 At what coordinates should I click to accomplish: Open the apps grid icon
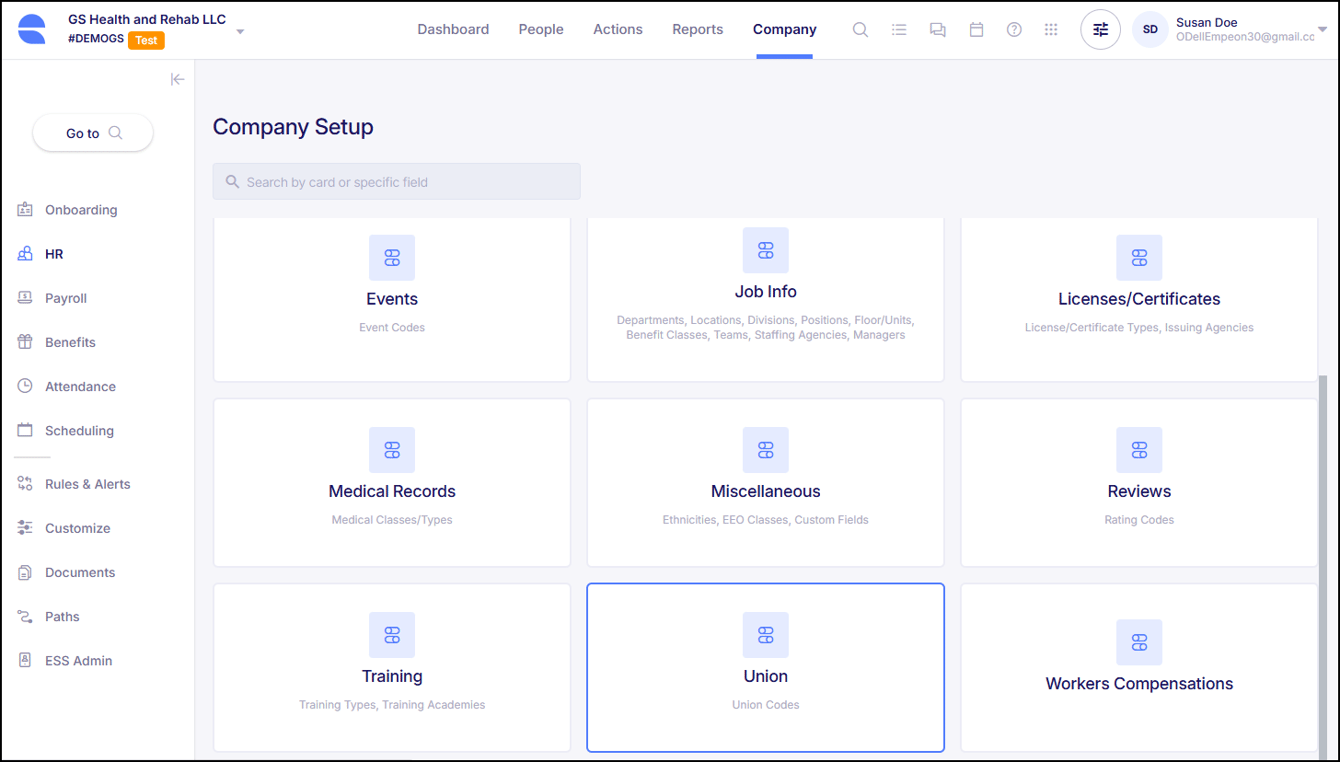1051,30
